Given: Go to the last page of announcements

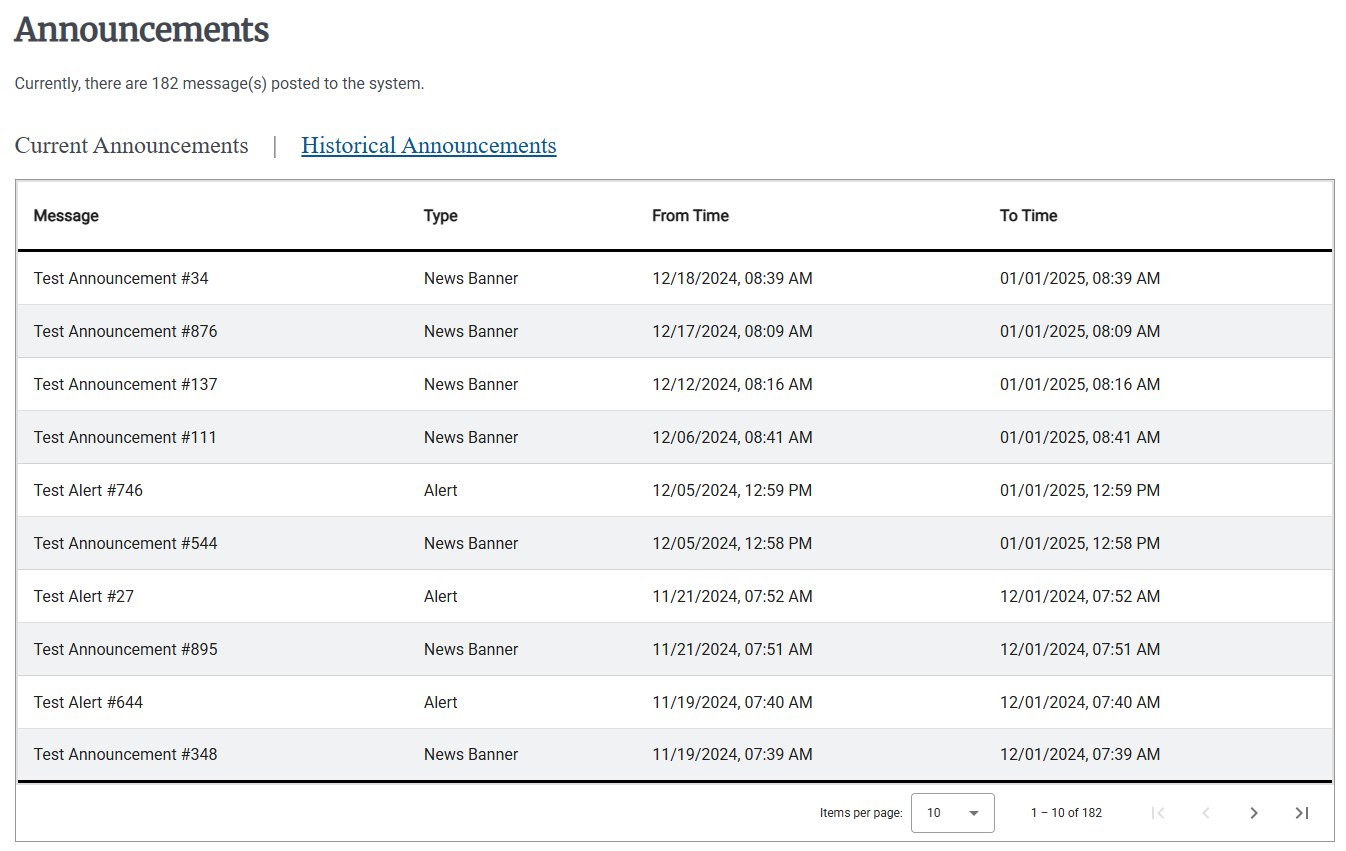Looking at the screenshot, I should (x=1302, y=813).
